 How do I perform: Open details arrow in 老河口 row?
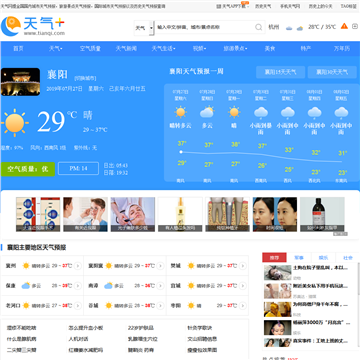pyautogui.click(x=78, y=306)
